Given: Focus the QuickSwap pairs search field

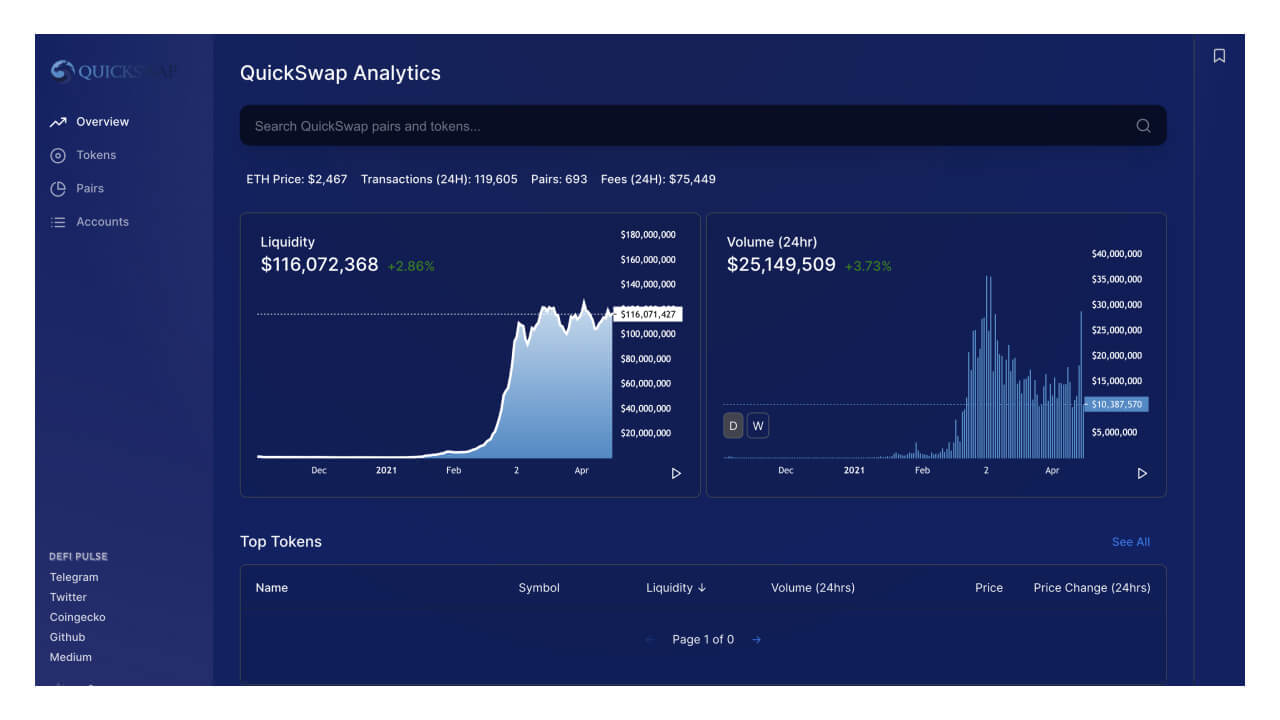Looking at the screenshot, I should 680,126.
